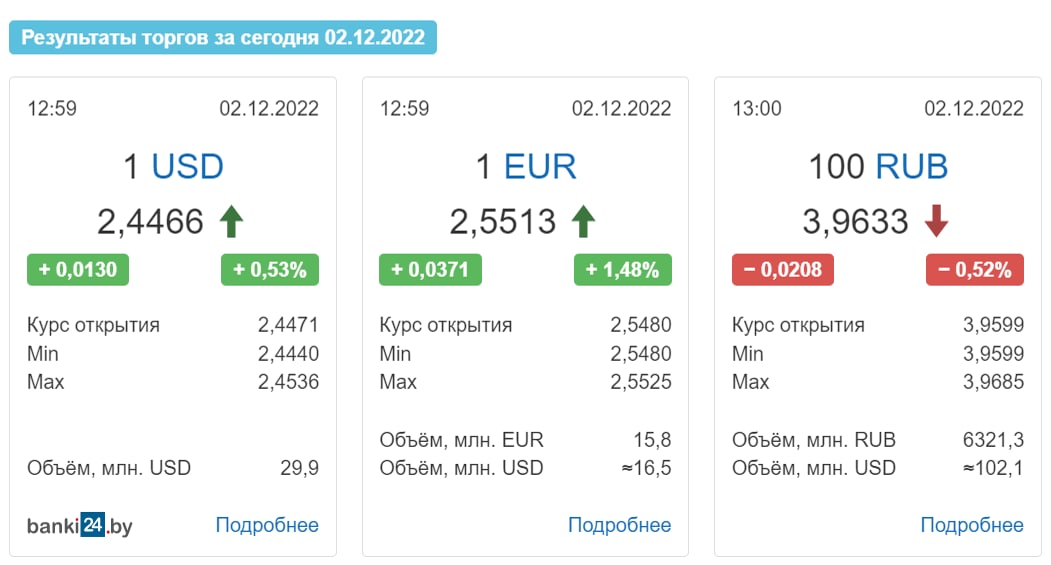Click the −0,0208 red RUB badge

pyautogui.click(x=783, y=269)
